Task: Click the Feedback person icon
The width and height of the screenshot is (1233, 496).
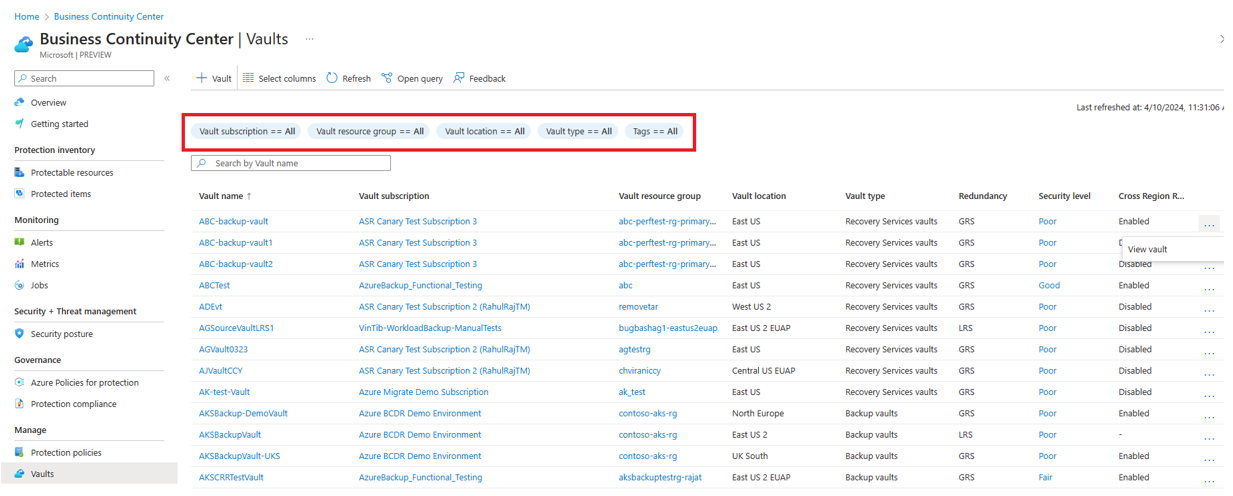Action: (x=459, y=78)
